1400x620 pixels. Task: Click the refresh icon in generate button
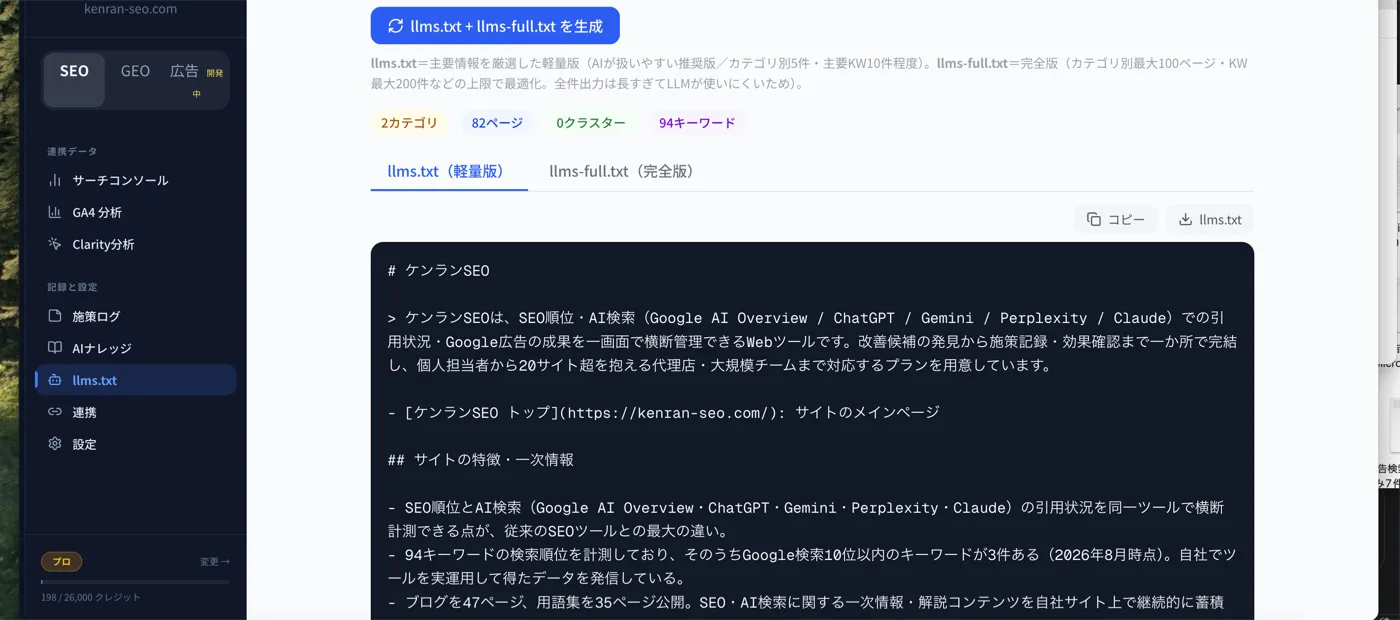(396, 26)
